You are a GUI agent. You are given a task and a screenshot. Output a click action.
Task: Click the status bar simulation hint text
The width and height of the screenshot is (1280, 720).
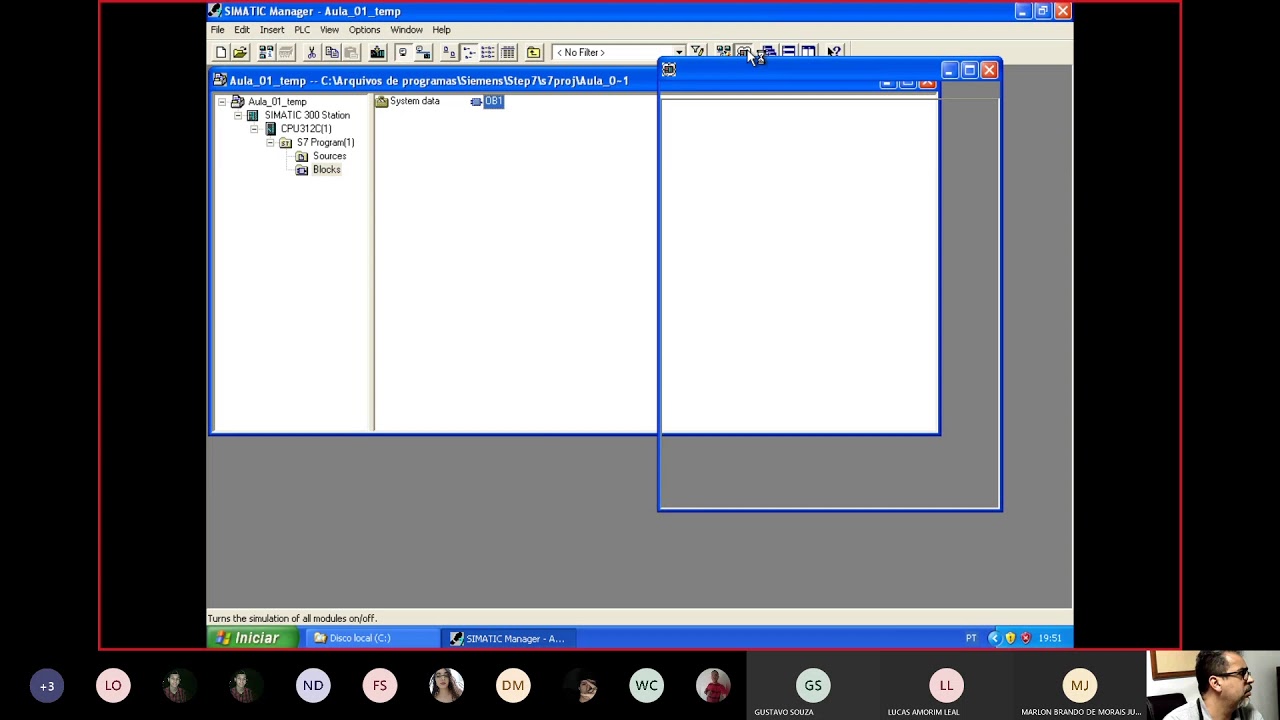pos(292,619)
